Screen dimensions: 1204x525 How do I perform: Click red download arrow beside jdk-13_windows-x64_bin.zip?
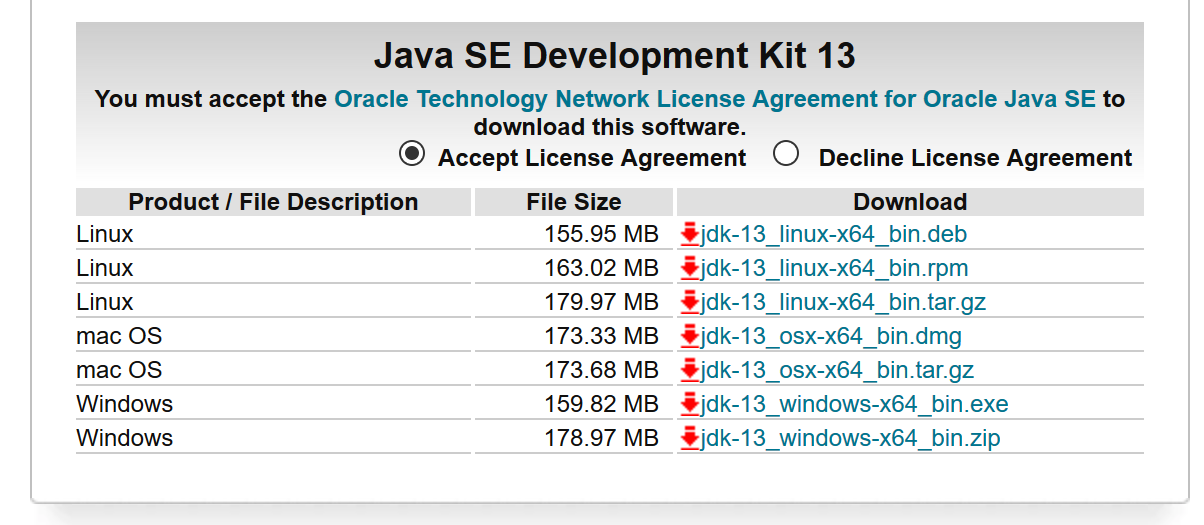point(689,439)
